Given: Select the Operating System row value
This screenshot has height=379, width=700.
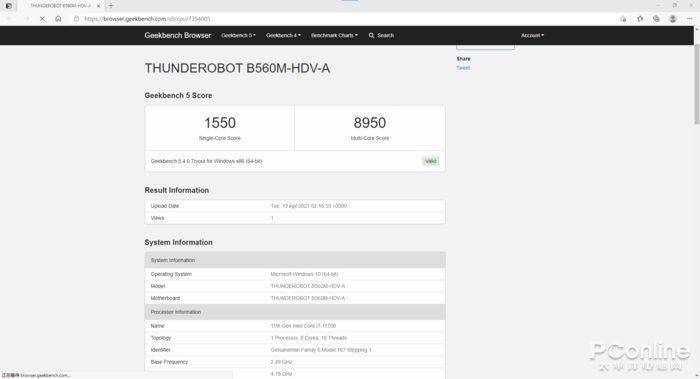Looking at the screenshot, I should (304, 274).
